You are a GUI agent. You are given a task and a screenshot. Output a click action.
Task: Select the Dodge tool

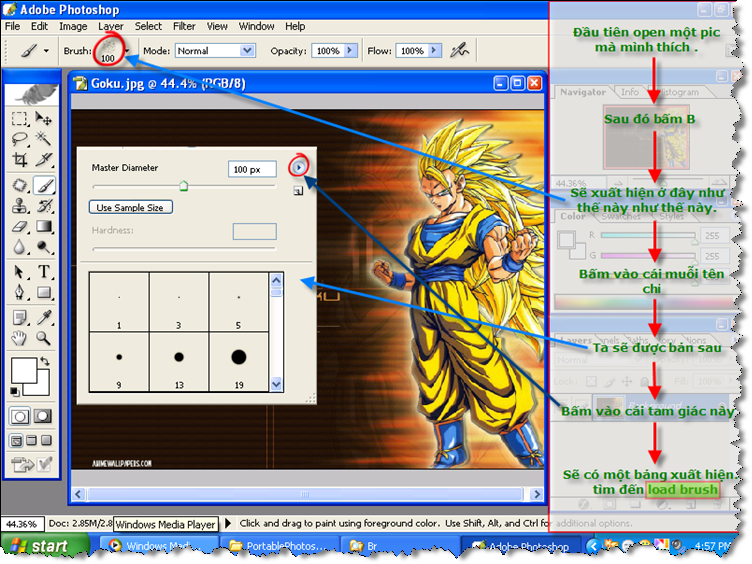point(44,247)
